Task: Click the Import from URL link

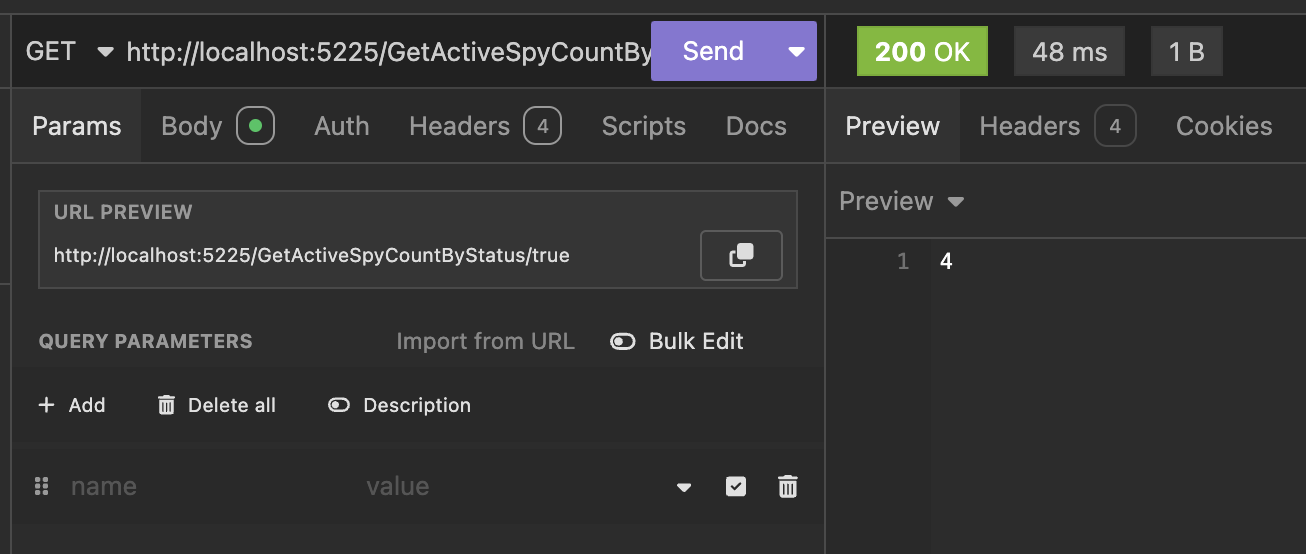Action: coord(485,342)
